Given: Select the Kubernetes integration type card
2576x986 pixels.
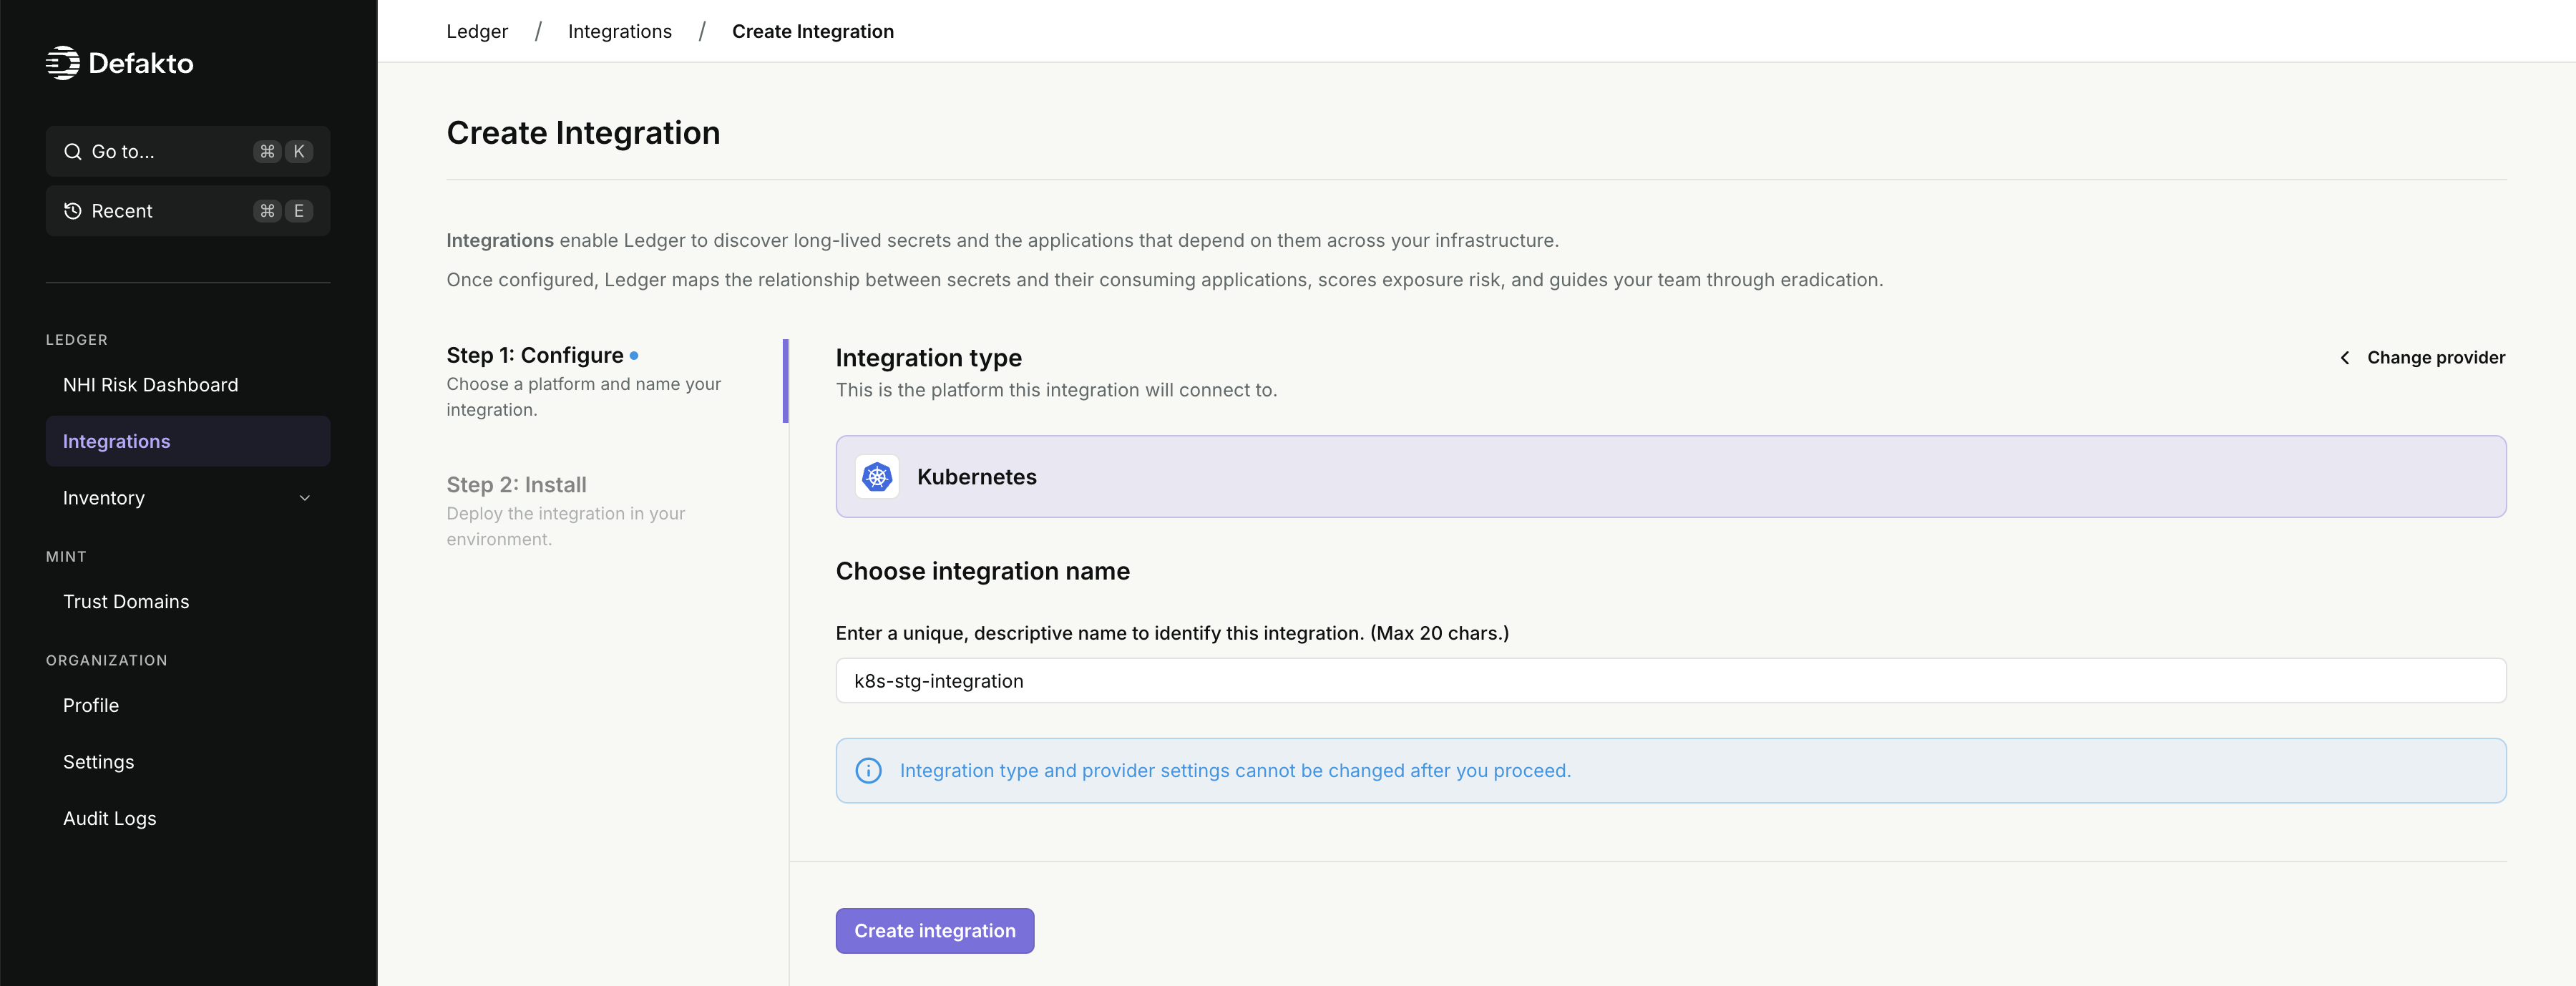Looking at the screenshot, I should (1670, 477).
